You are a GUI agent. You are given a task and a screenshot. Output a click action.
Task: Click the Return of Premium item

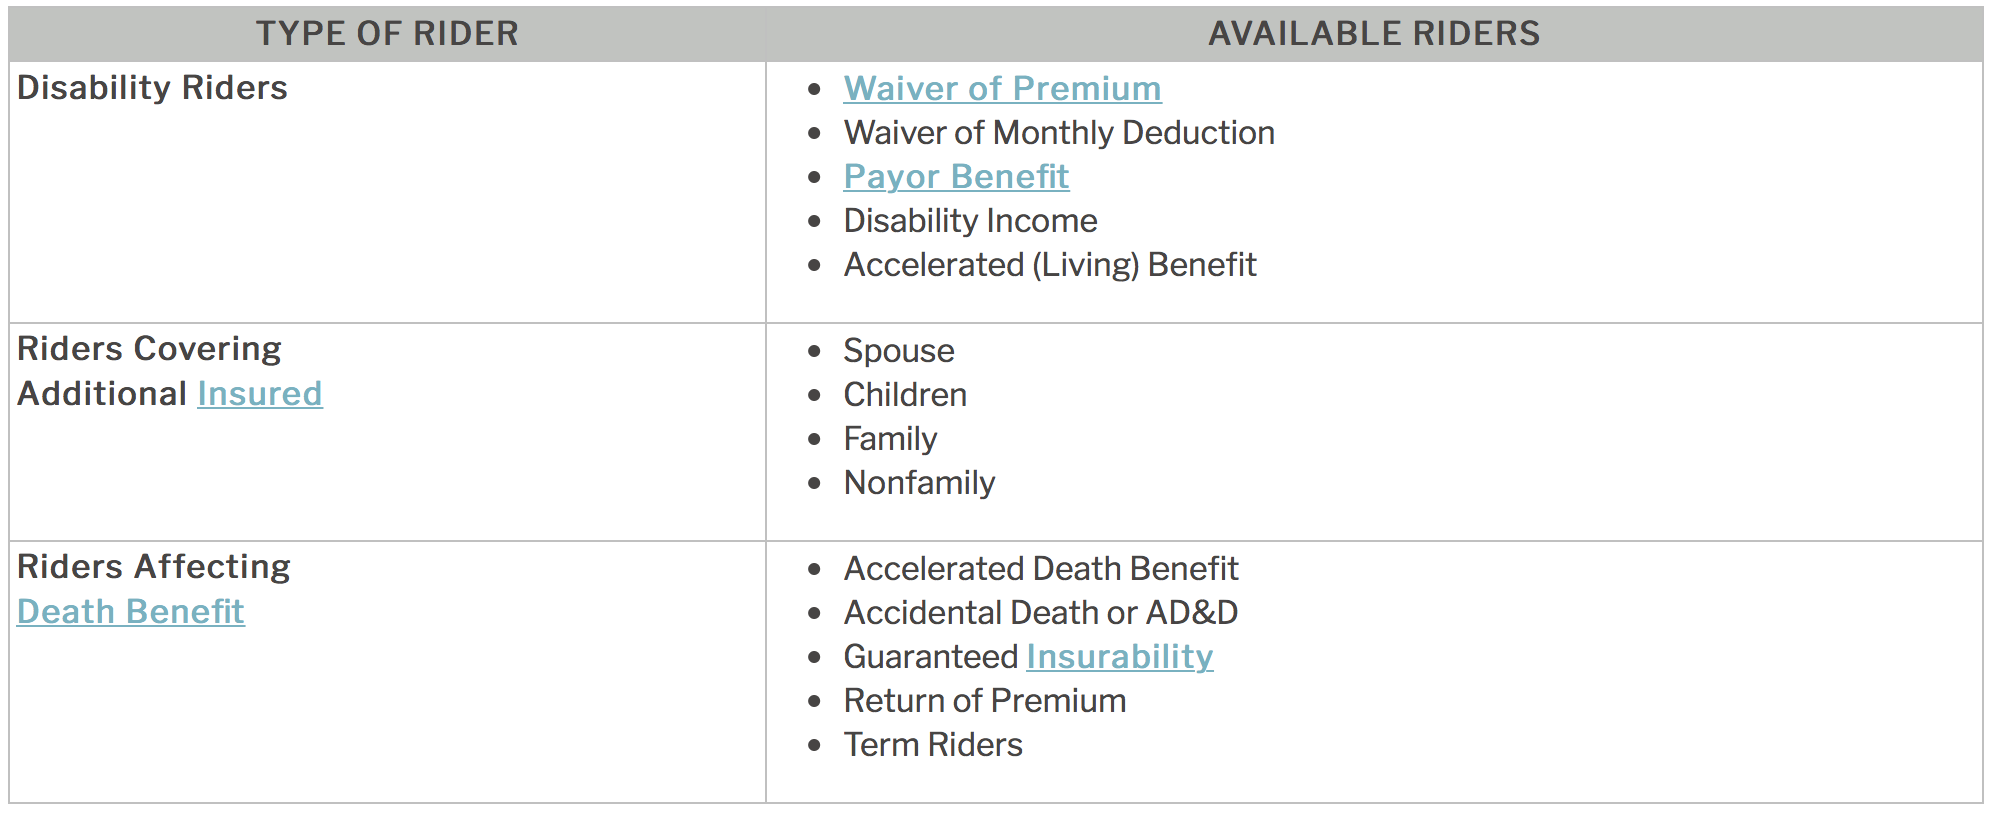pyautogui.click(x=985, y=700)
